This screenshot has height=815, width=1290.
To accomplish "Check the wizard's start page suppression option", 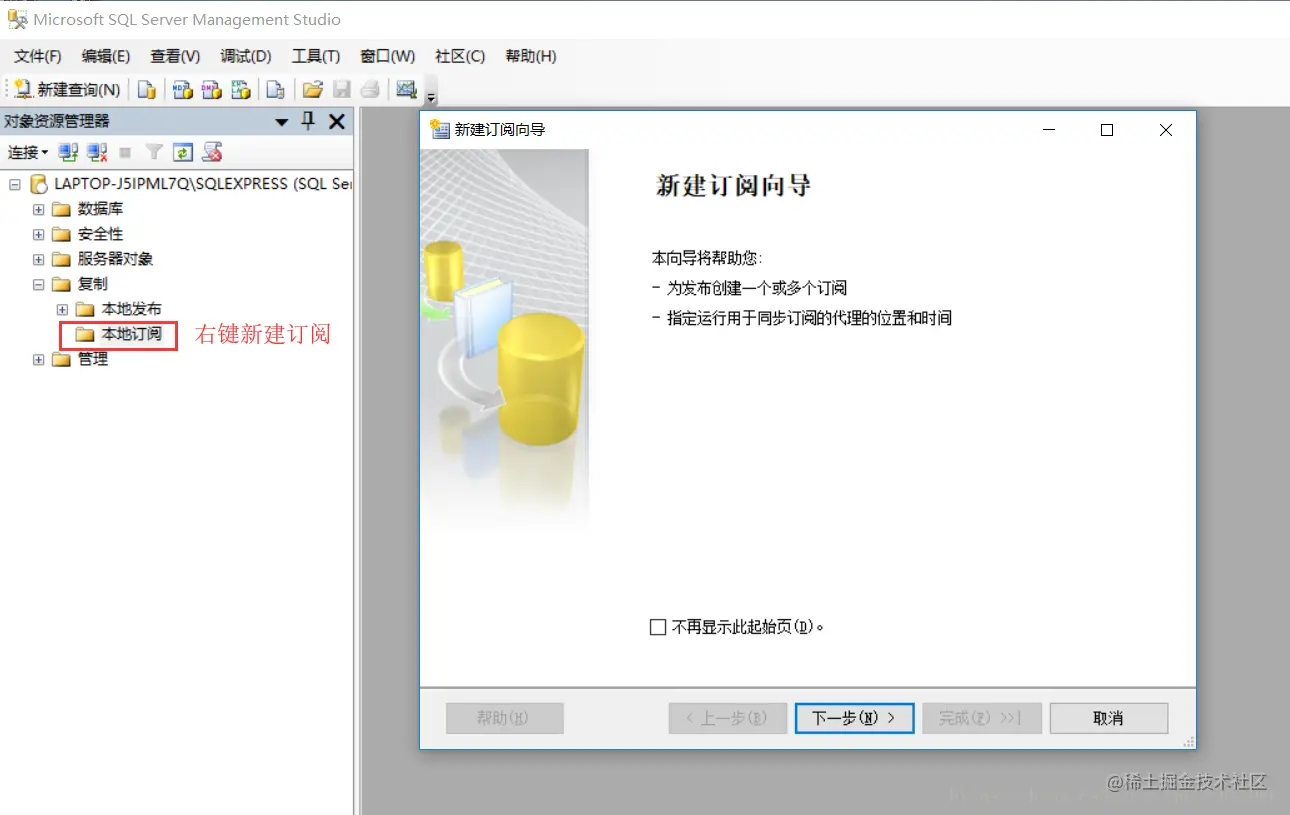I will [657, 626].
